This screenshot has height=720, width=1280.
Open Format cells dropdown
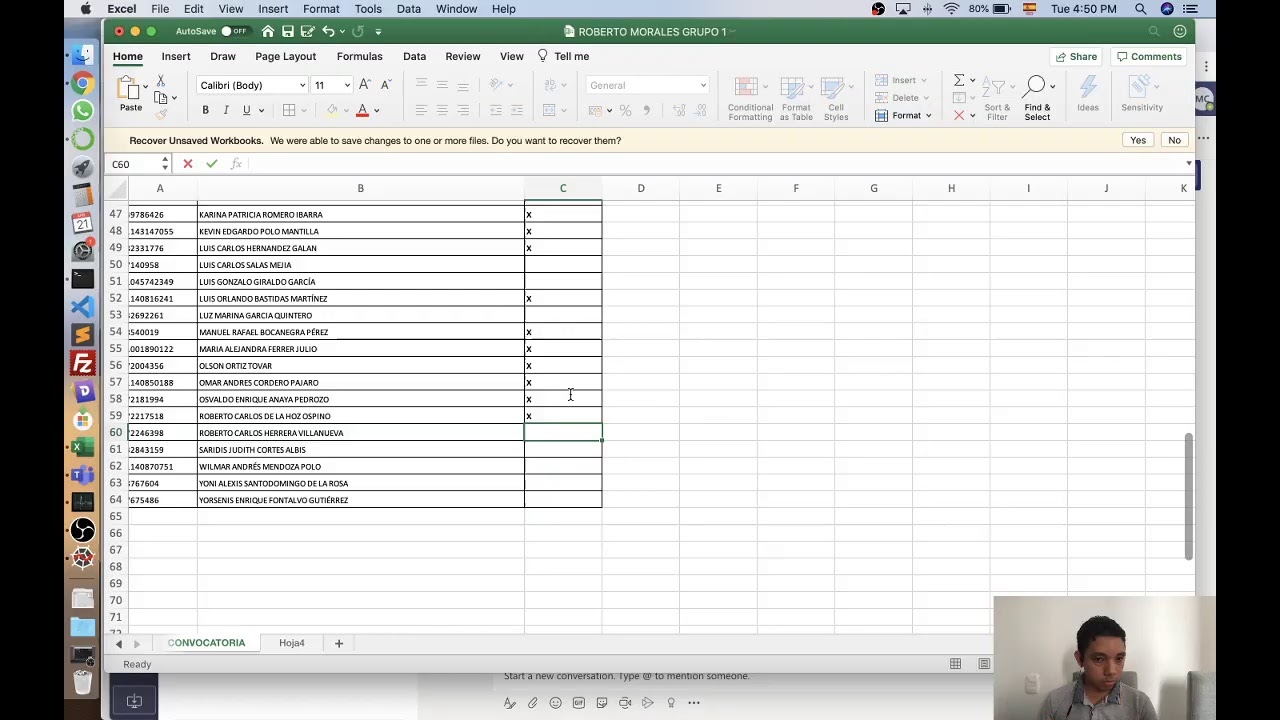pyautogui.click(x=903, y=116)
